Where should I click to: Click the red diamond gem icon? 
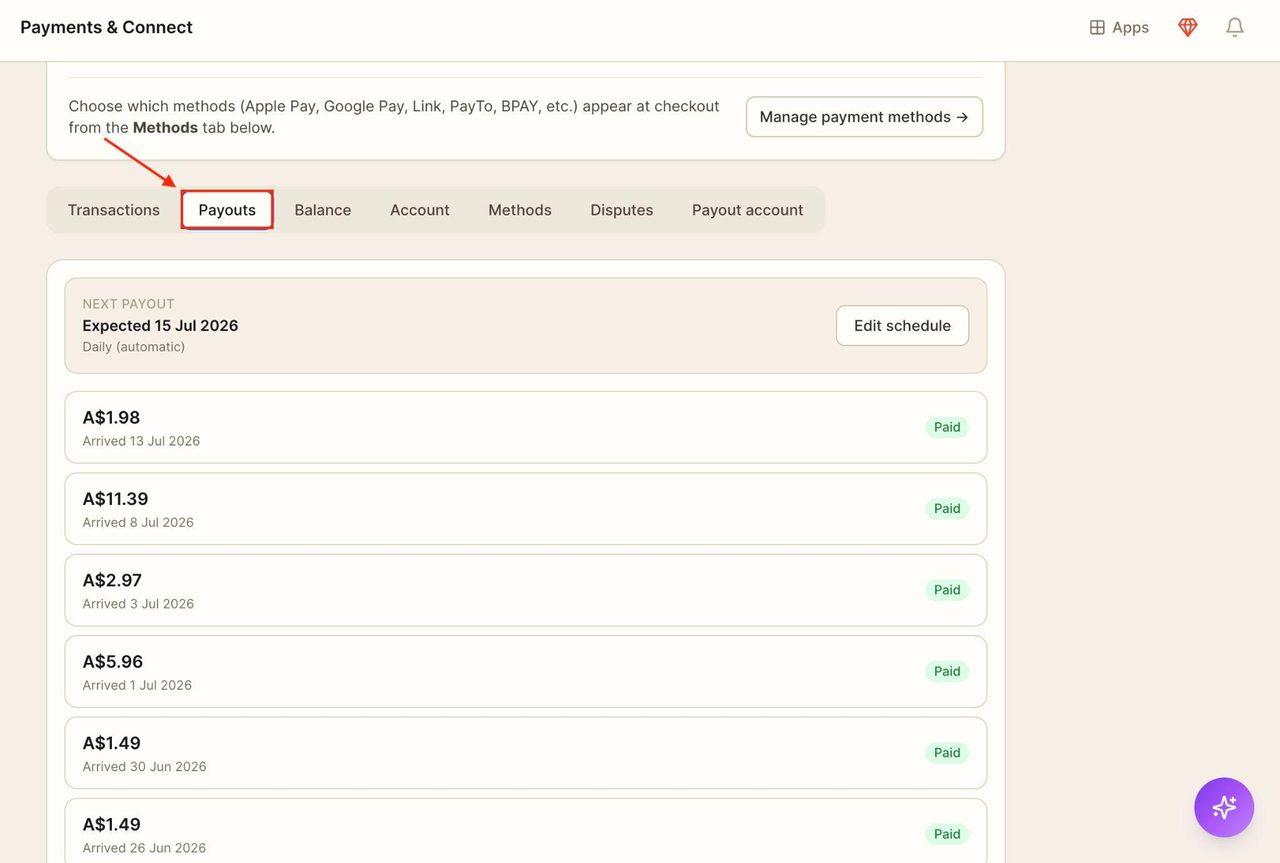pyautogui.click(x=1187, y=27)
